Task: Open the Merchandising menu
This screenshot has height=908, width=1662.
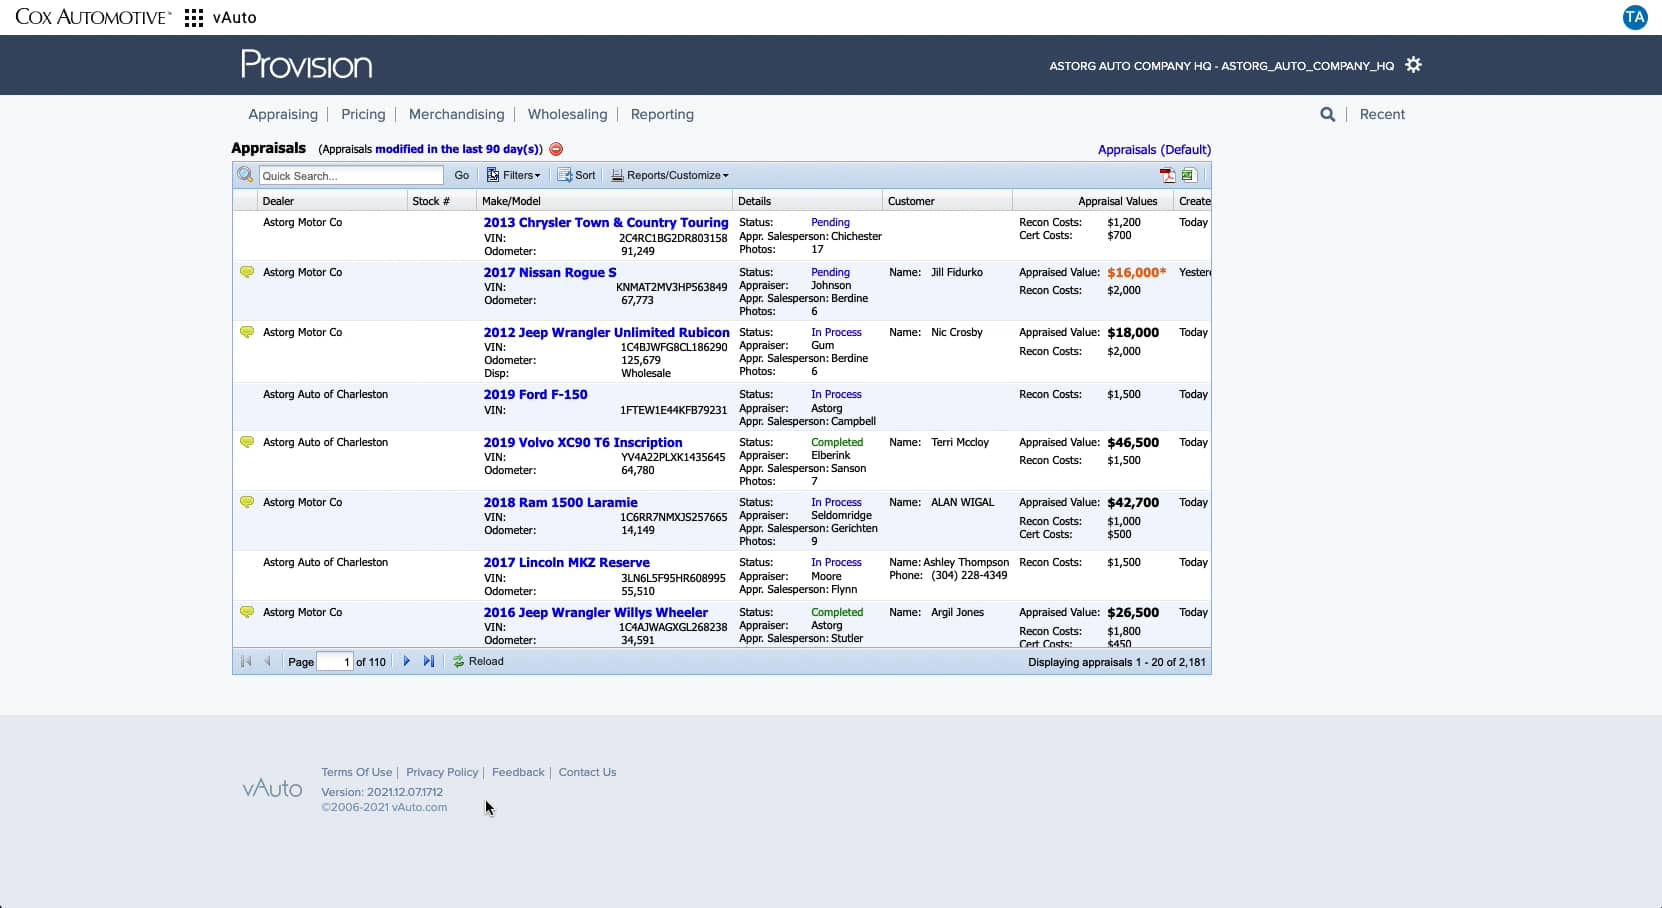Action: point(457,115)
